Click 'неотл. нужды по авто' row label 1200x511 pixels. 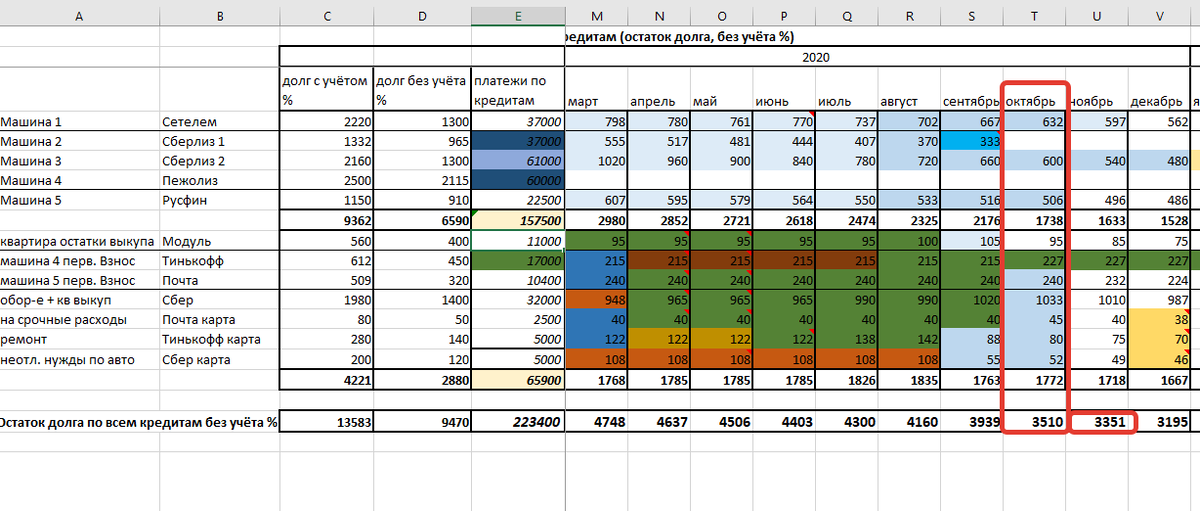80,360
